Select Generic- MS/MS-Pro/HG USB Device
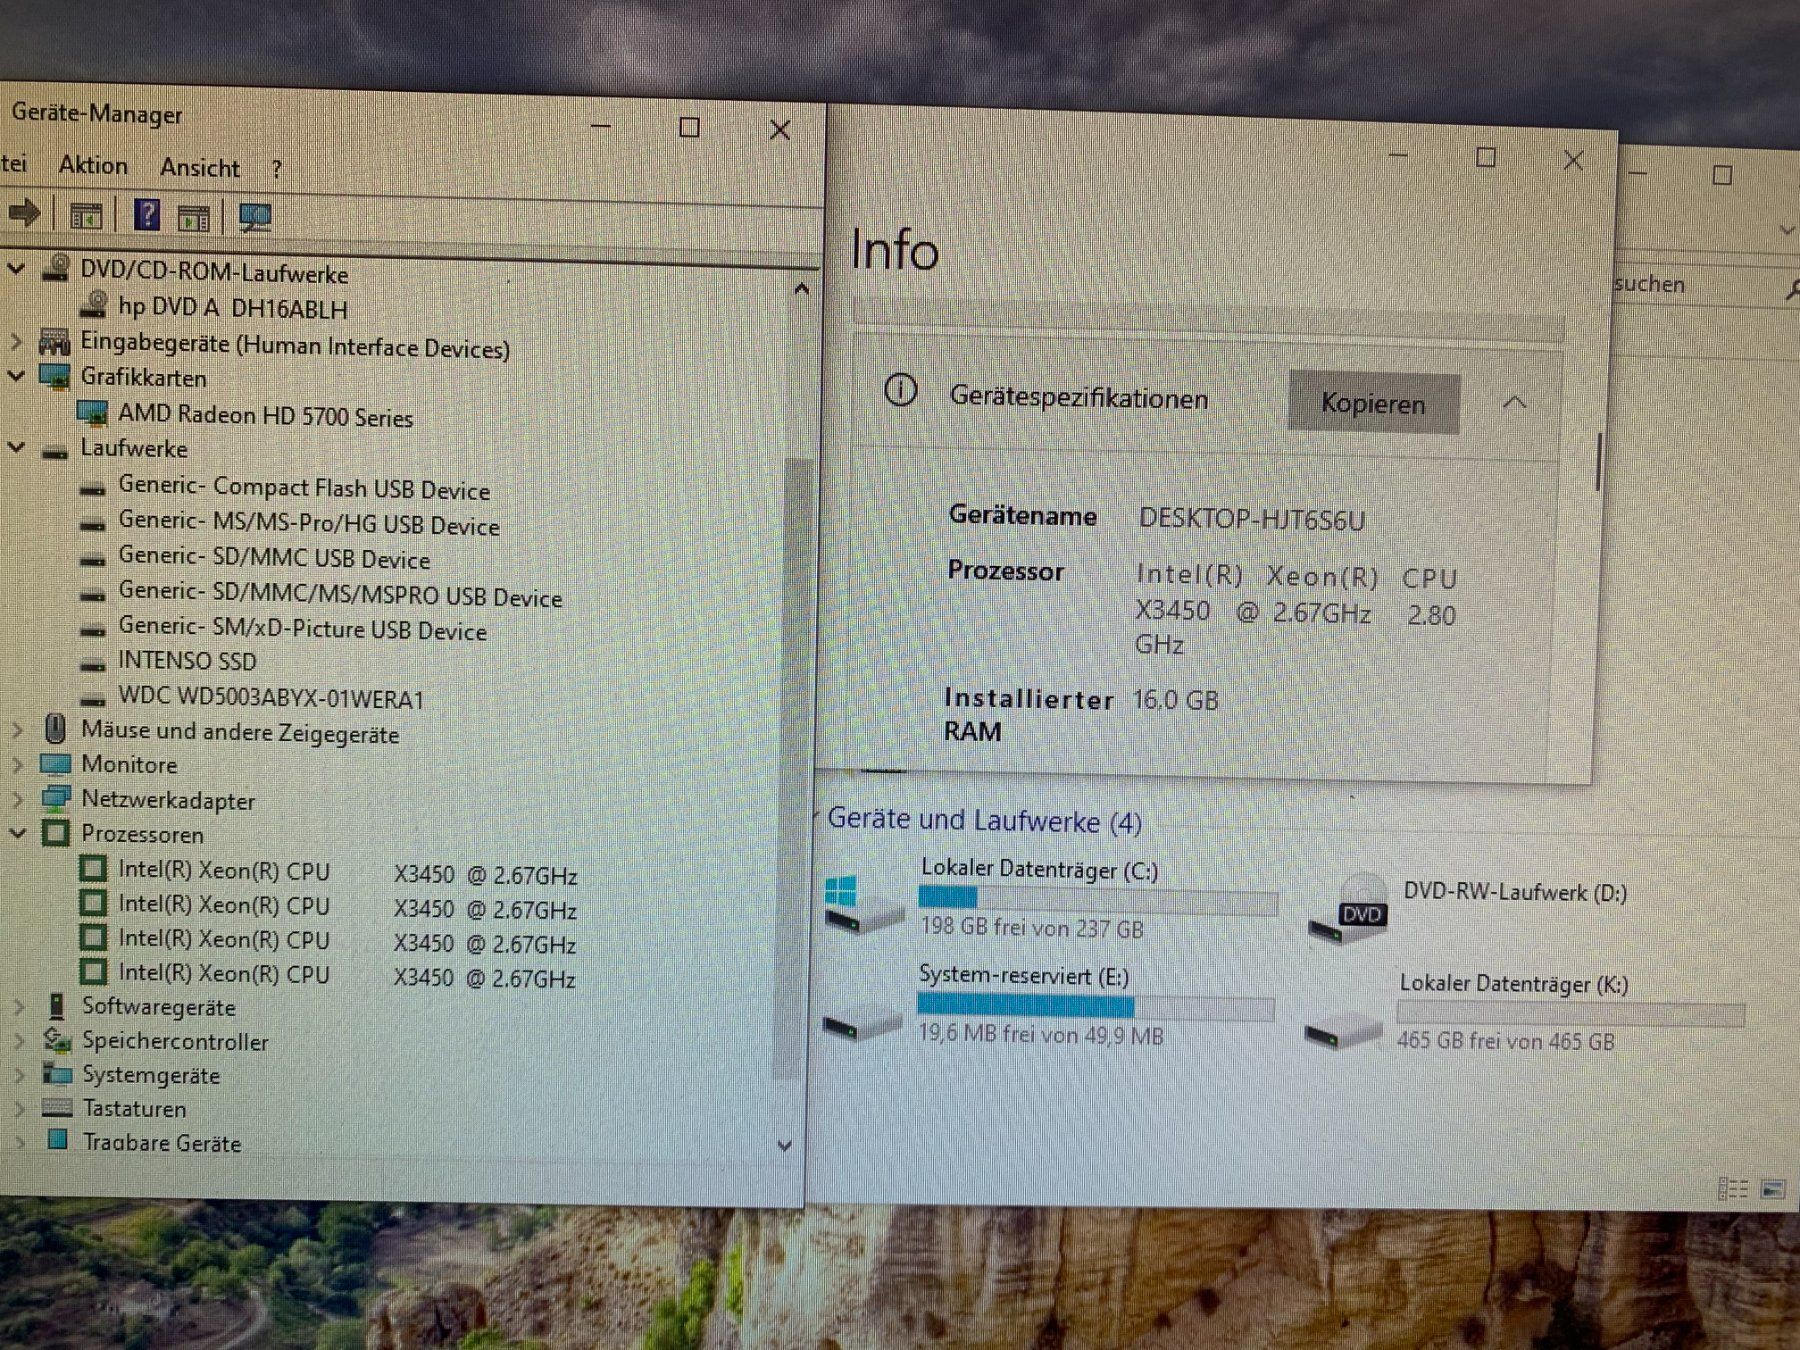1800x1350 pixels. point(308,523)
